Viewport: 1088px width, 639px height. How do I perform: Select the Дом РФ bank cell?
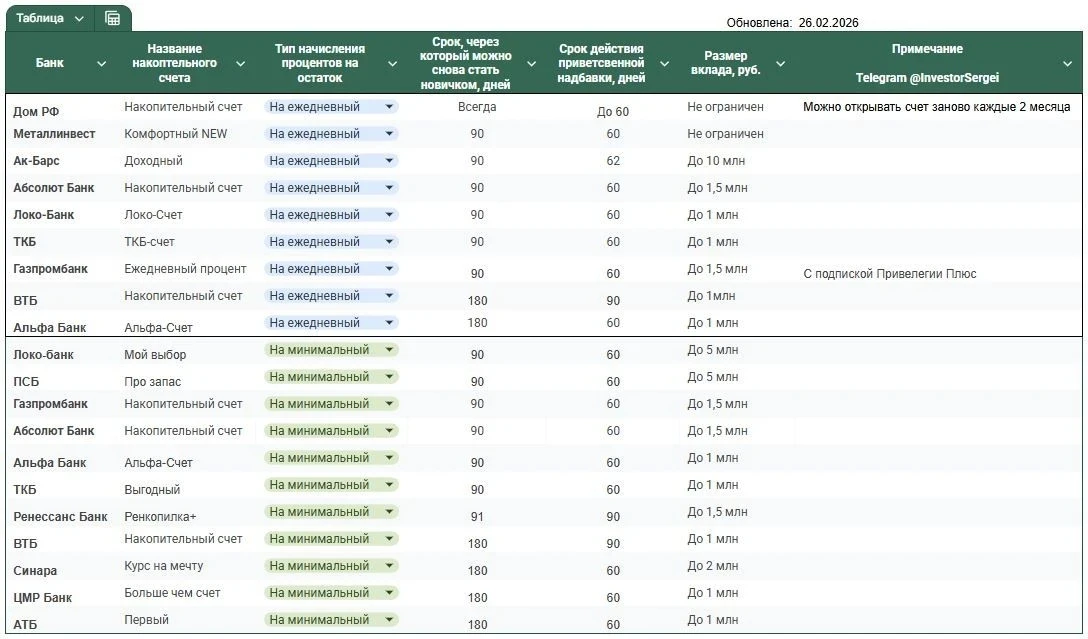click(36, 112)
